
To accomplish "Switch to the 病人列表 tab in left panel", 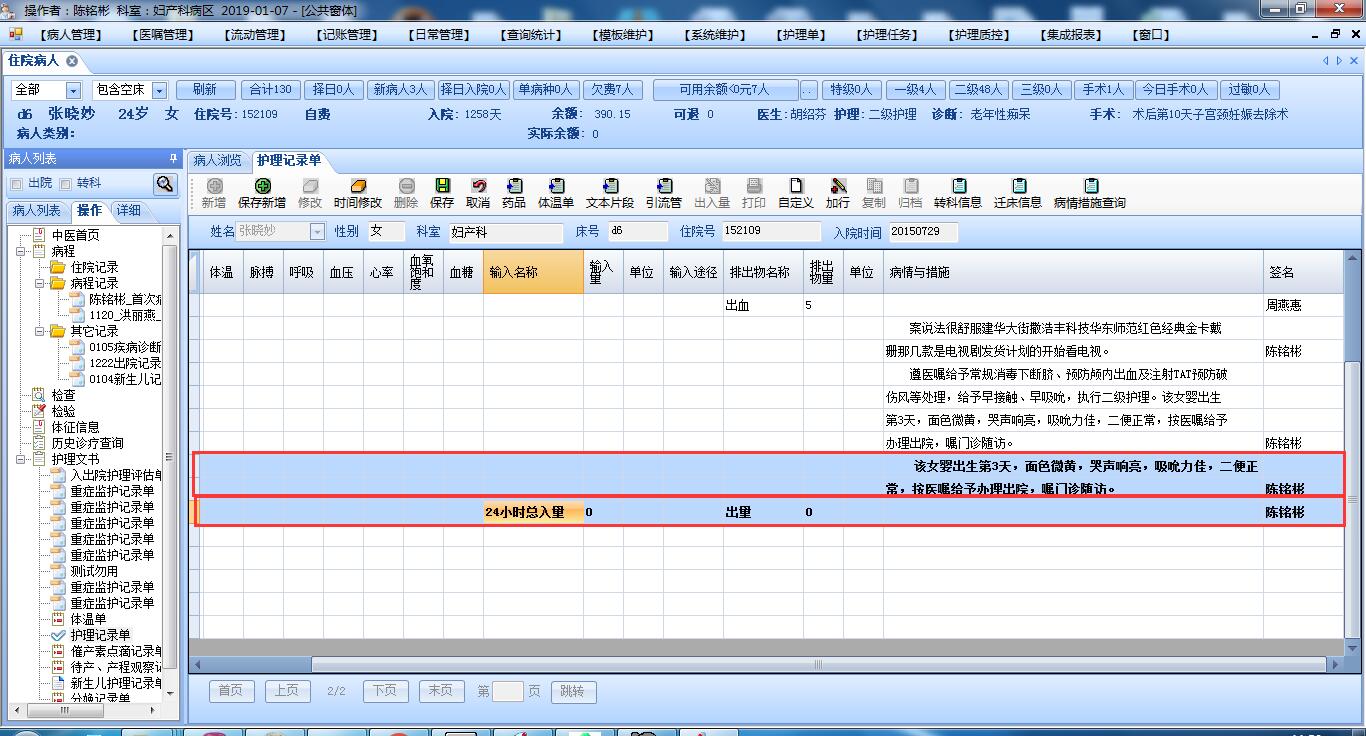I will tap(37, 210).
